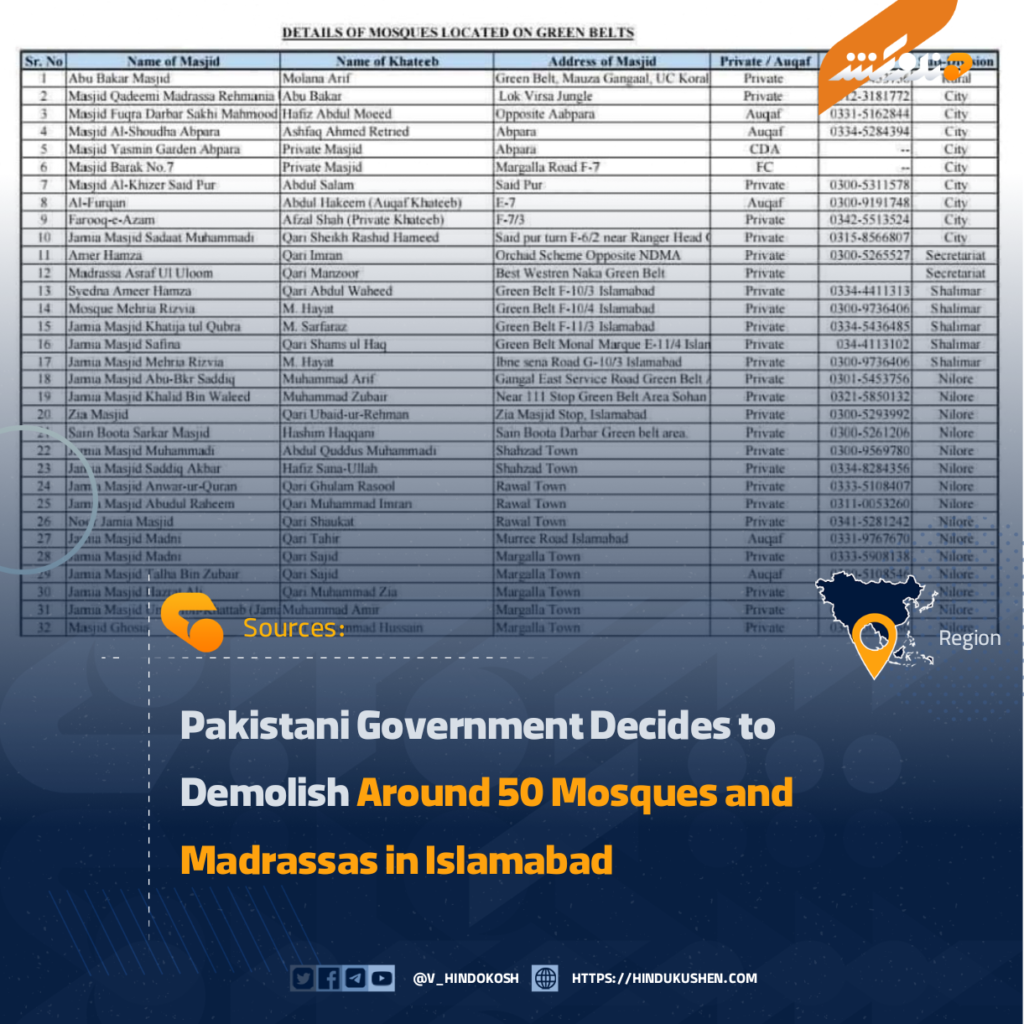This screenshot has height=1024, width=1024.
Task: Click the orange logo beside Sources
Action: pyautogui.click(x=193, y=622)
